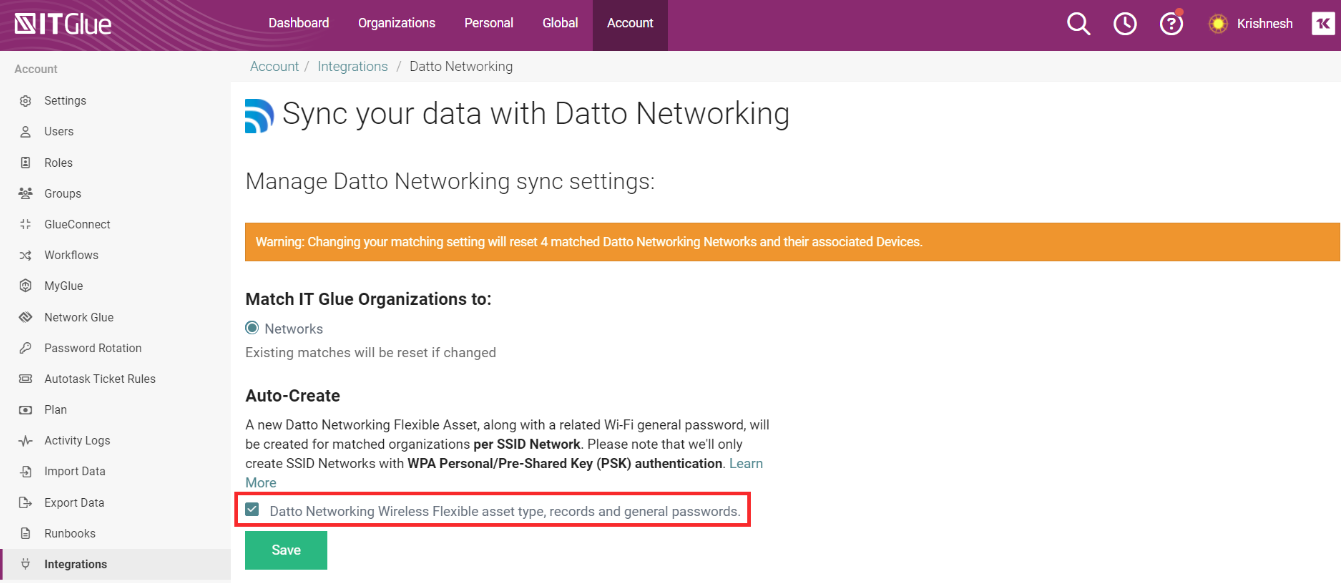Click the Password Rotation key icon
1342x583 pixels.
[26, 349]
